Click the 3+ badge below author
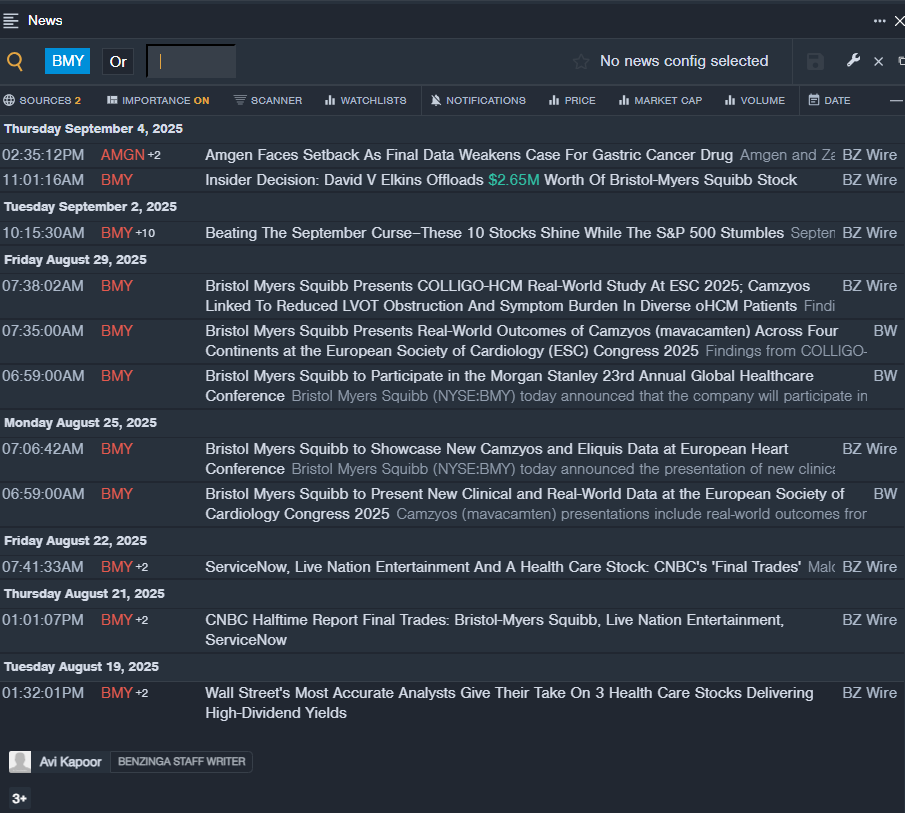The height and width of the screenshot is (813, 905). [20, 799]
